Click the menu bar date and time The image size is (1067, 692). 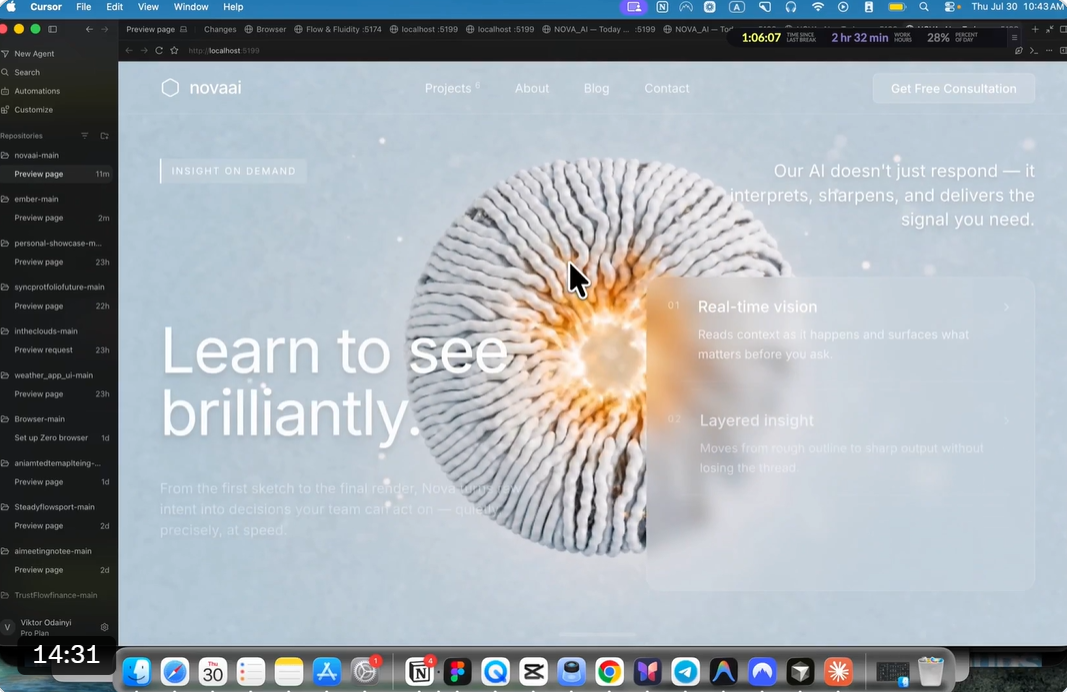(1018, 7)
